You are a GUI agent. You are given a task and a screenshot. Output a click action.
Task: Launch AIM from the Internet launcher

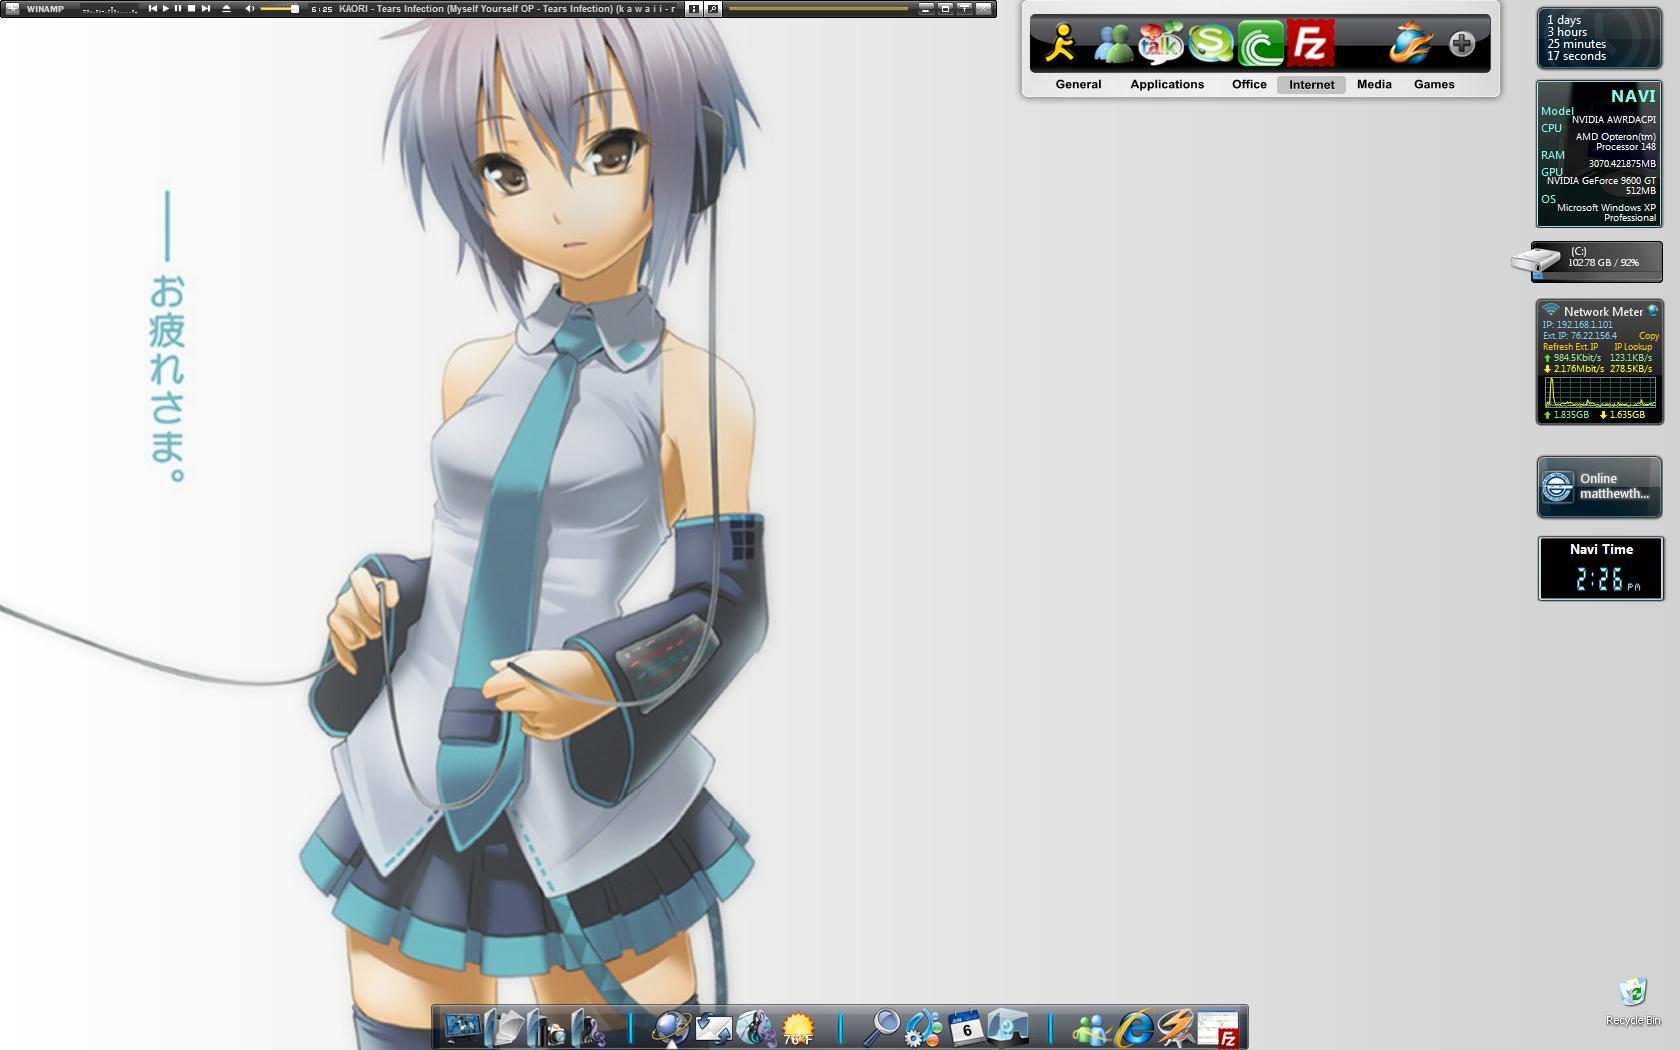tap(1061, 44)
